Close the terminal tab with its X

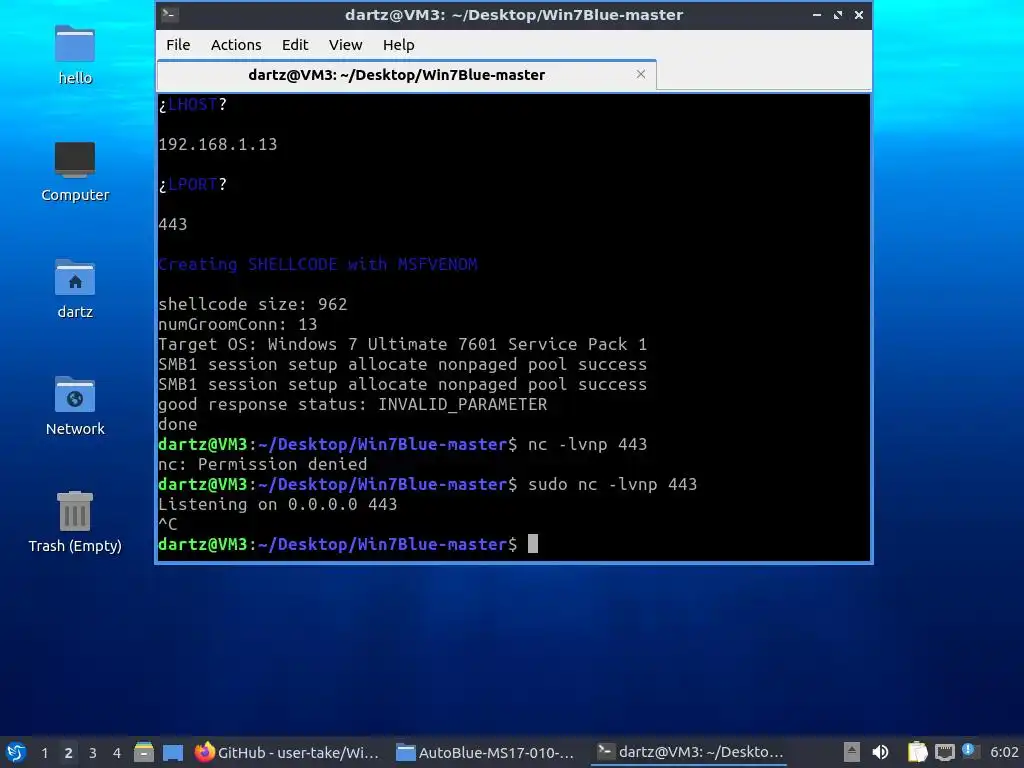pos(641,74)
